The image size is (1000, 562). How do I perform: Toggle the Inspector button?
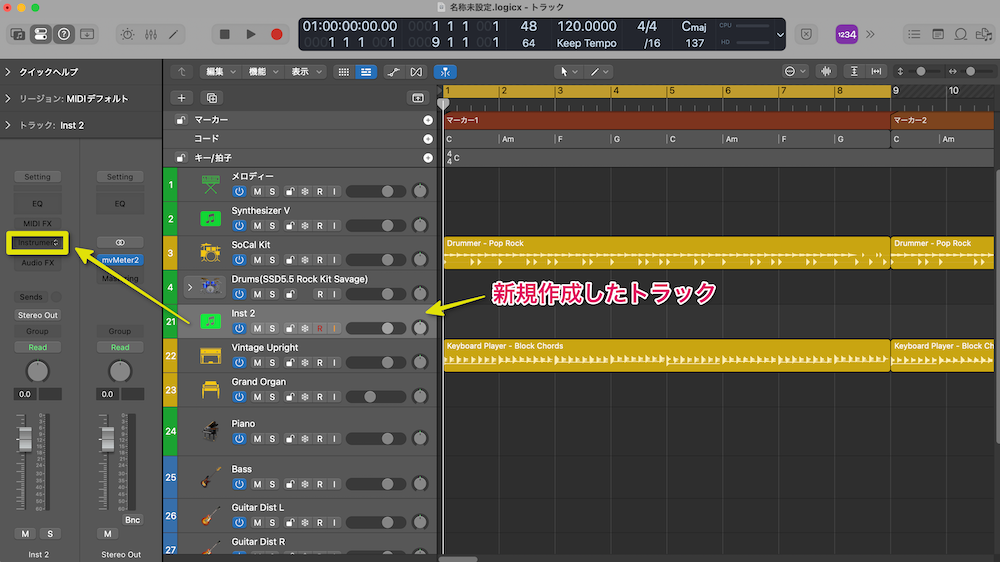coord(40,34)
